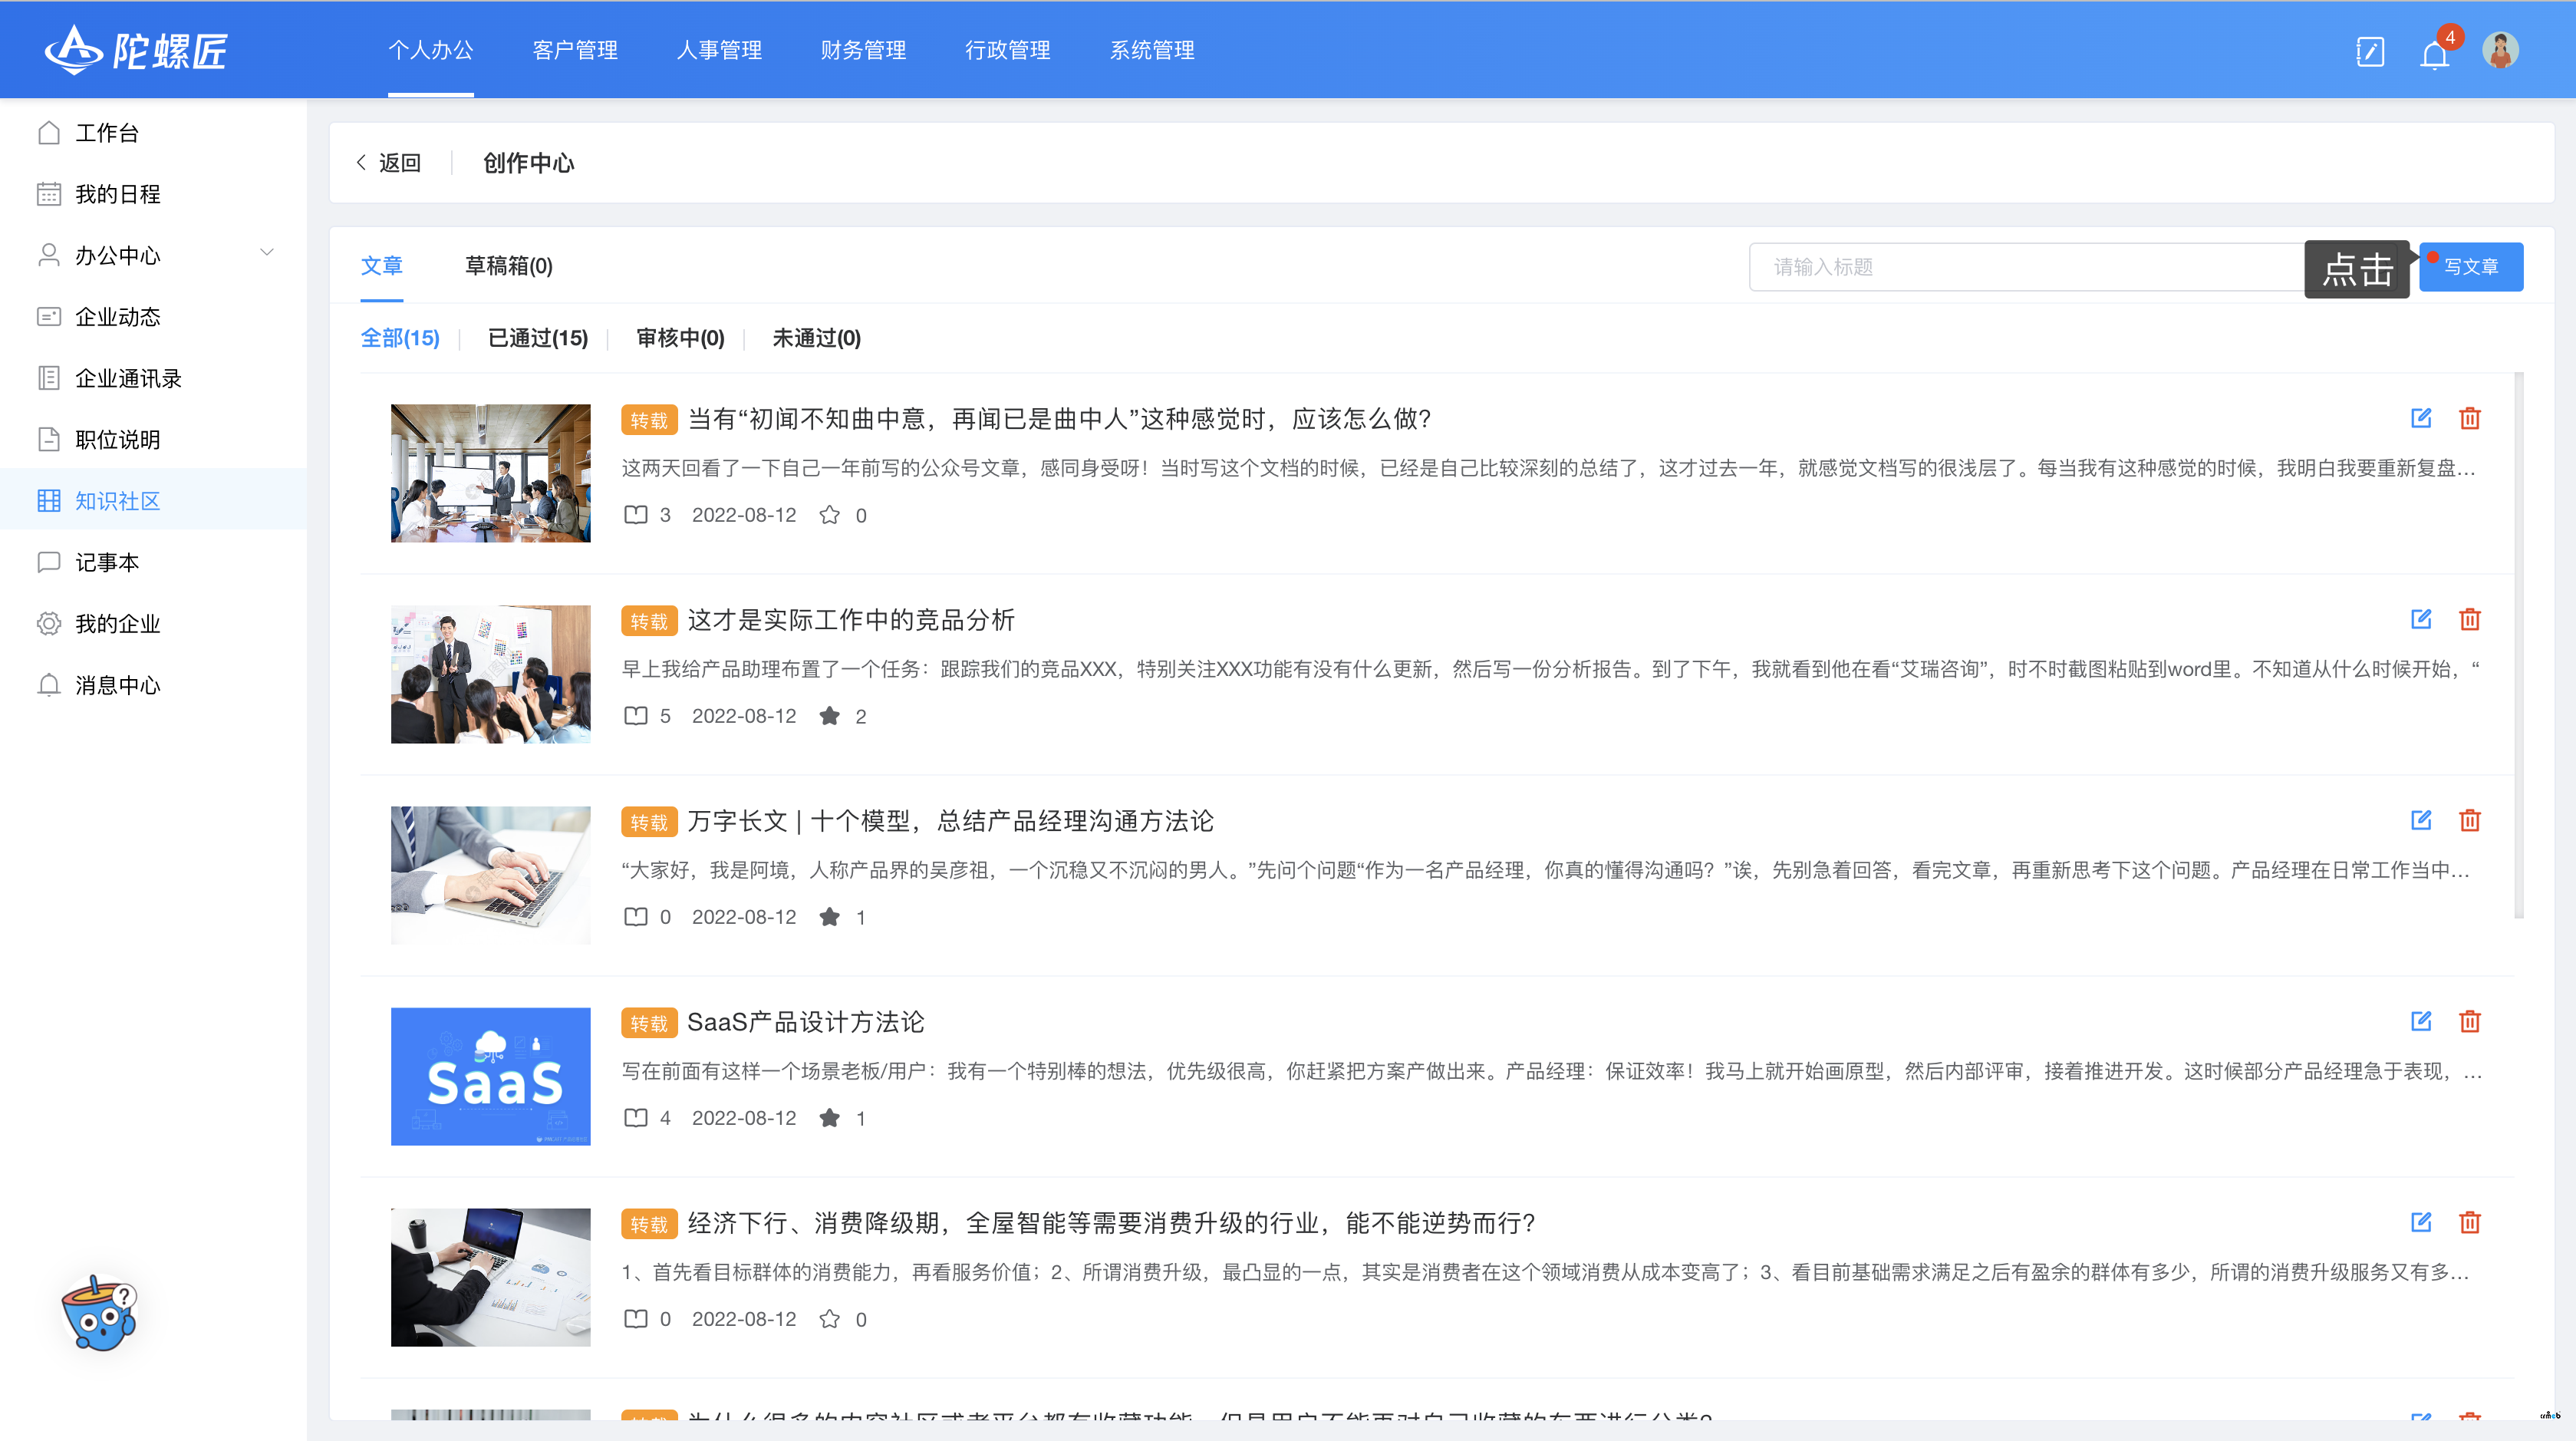Screen dimensions: 2576x1441
Task: Switch to 行政管理 top menu
Action: click(1007, 50)
